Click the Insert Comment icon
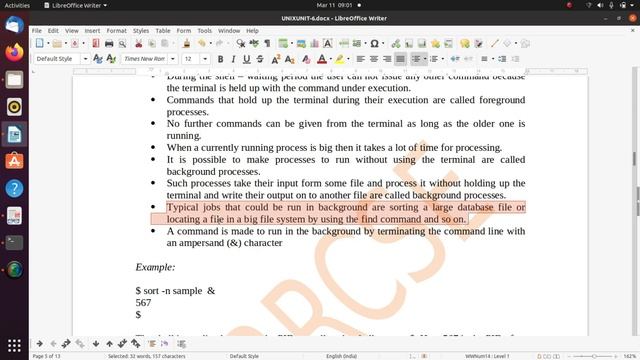 click(464, 43)
